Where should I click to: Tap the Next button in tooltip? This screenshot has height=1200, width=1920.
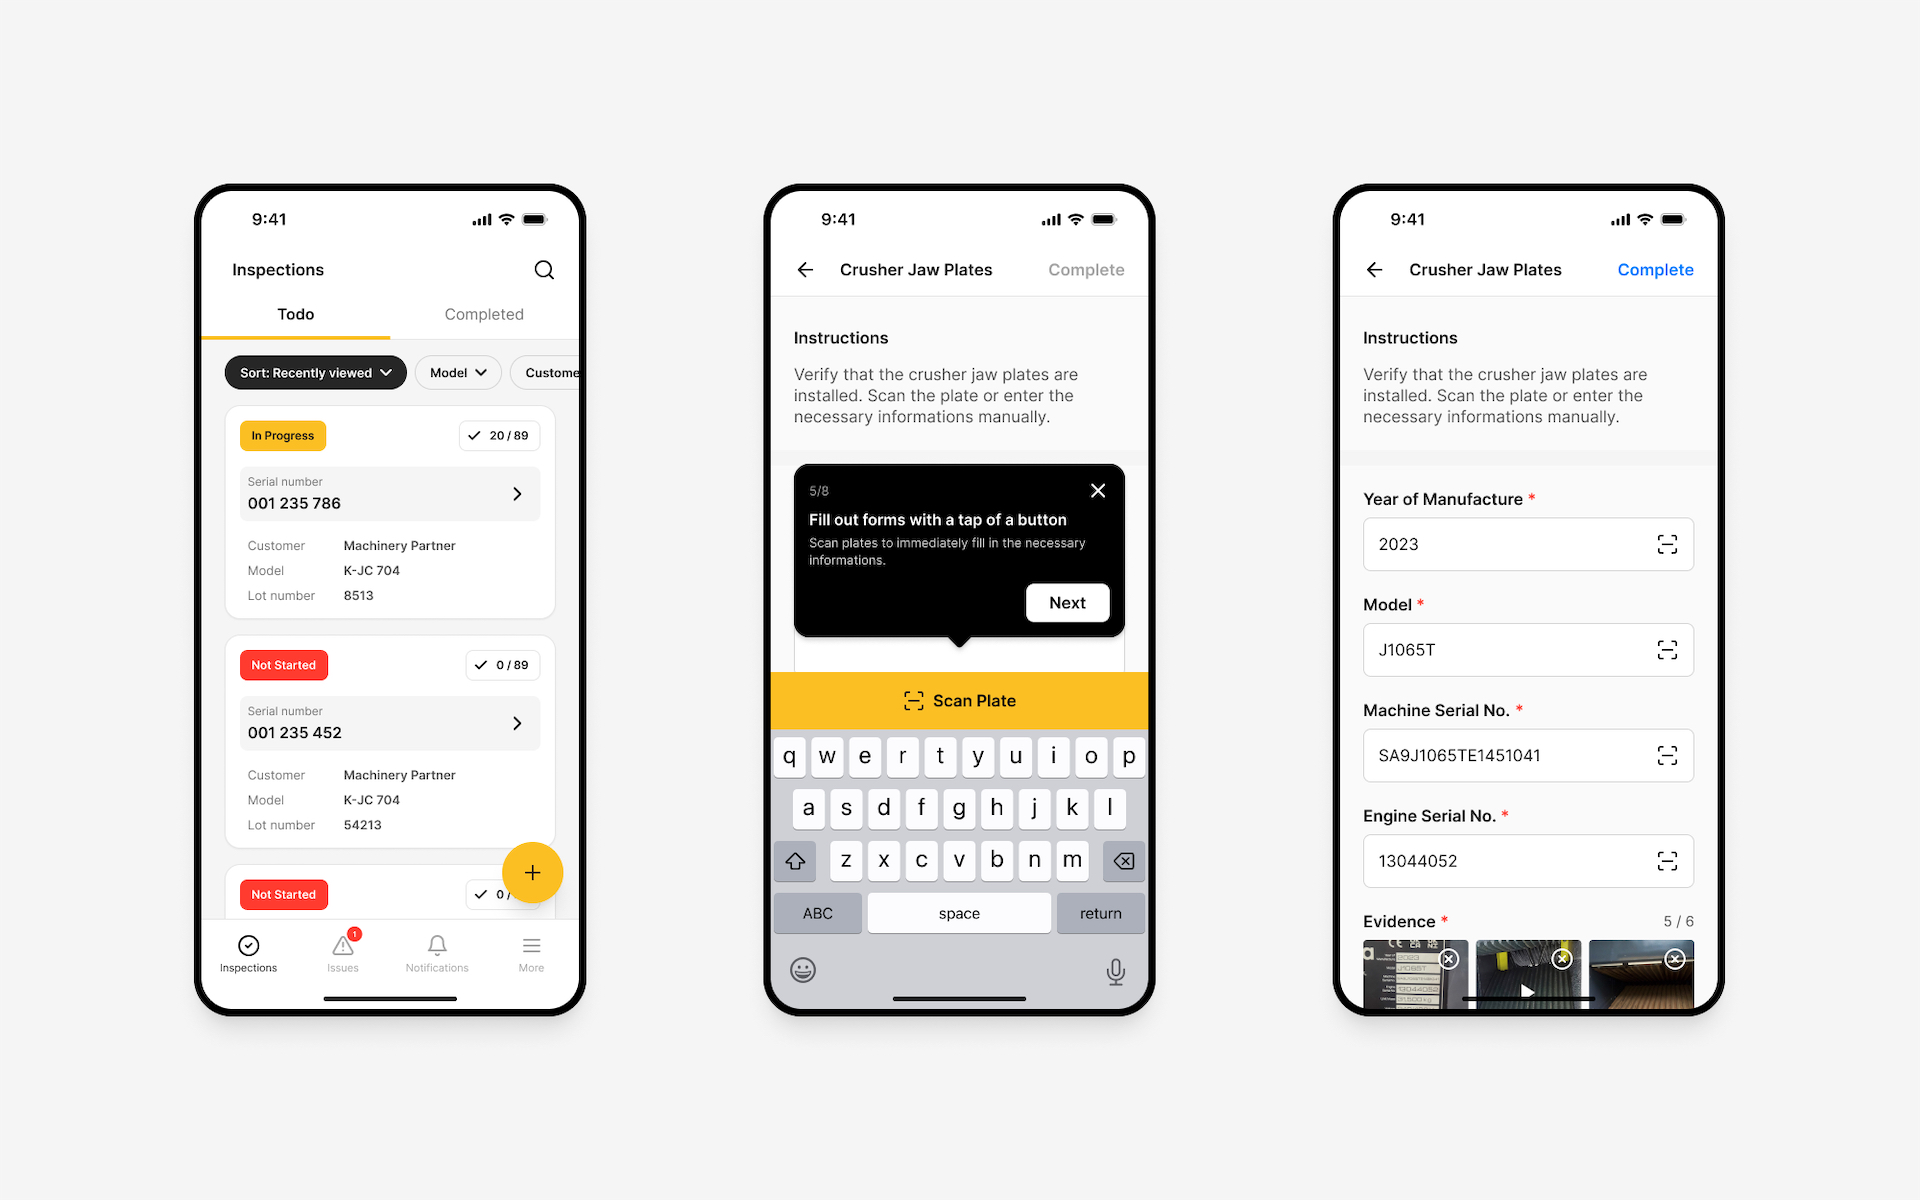point(1064,601)
